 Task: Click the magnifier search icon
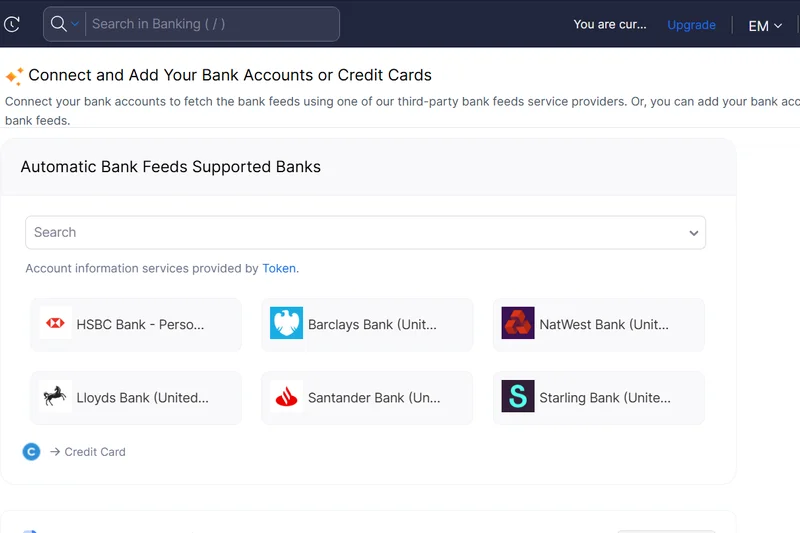pos(58,24)
